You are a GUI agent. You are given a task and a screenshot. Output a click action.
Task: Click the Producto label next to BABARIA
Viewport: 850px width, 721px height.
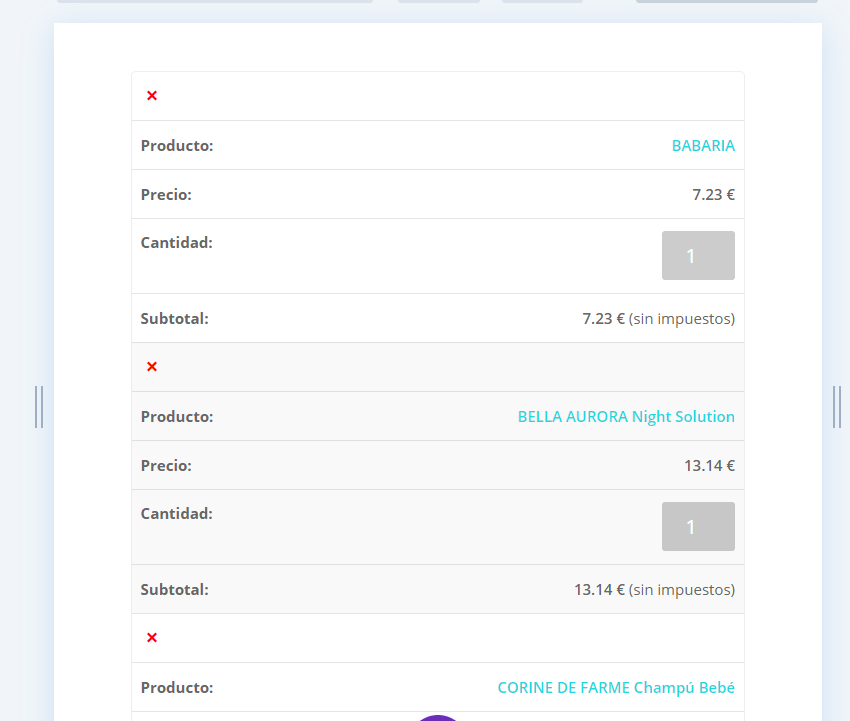point(177,145)
